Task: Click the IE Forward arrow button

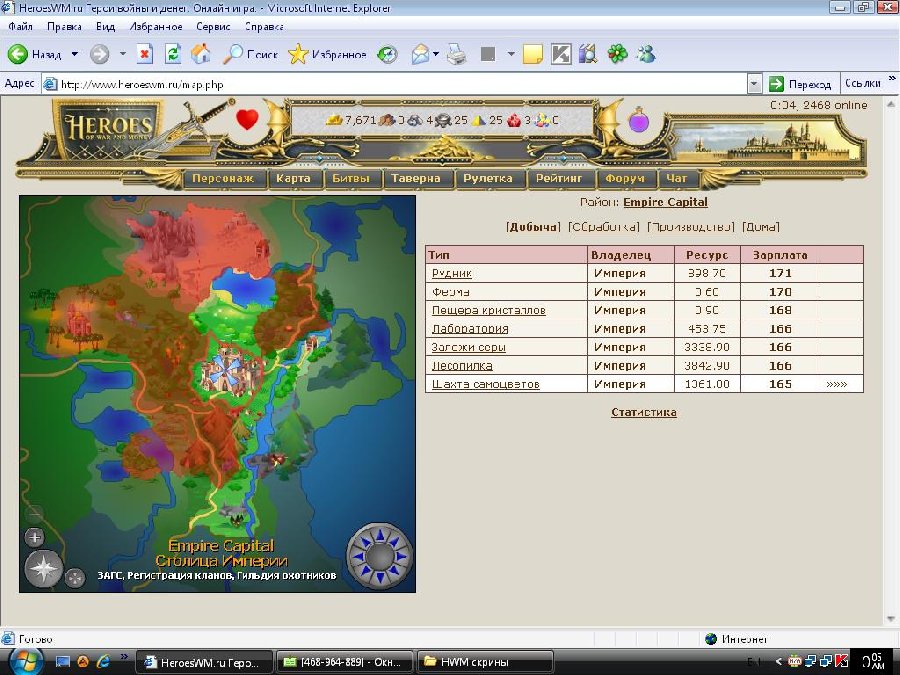Action: (x=99, y=55)
